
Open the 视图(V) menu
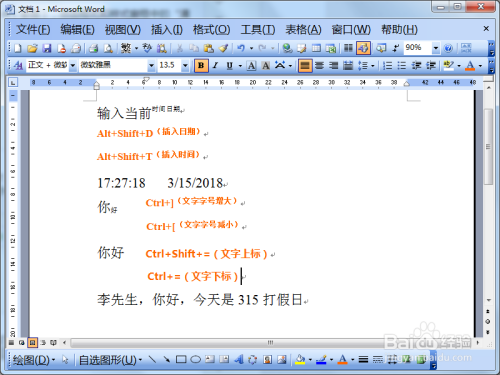pos(123,30)
